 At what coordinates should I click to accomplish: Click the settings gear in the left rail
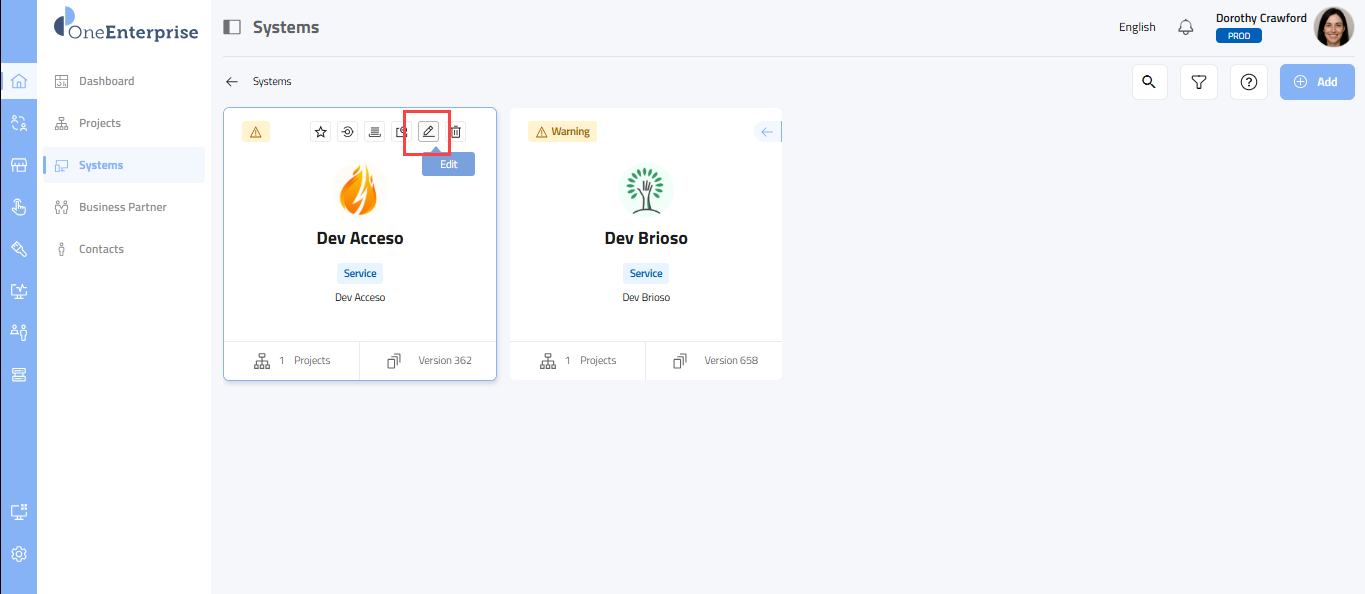19,554
